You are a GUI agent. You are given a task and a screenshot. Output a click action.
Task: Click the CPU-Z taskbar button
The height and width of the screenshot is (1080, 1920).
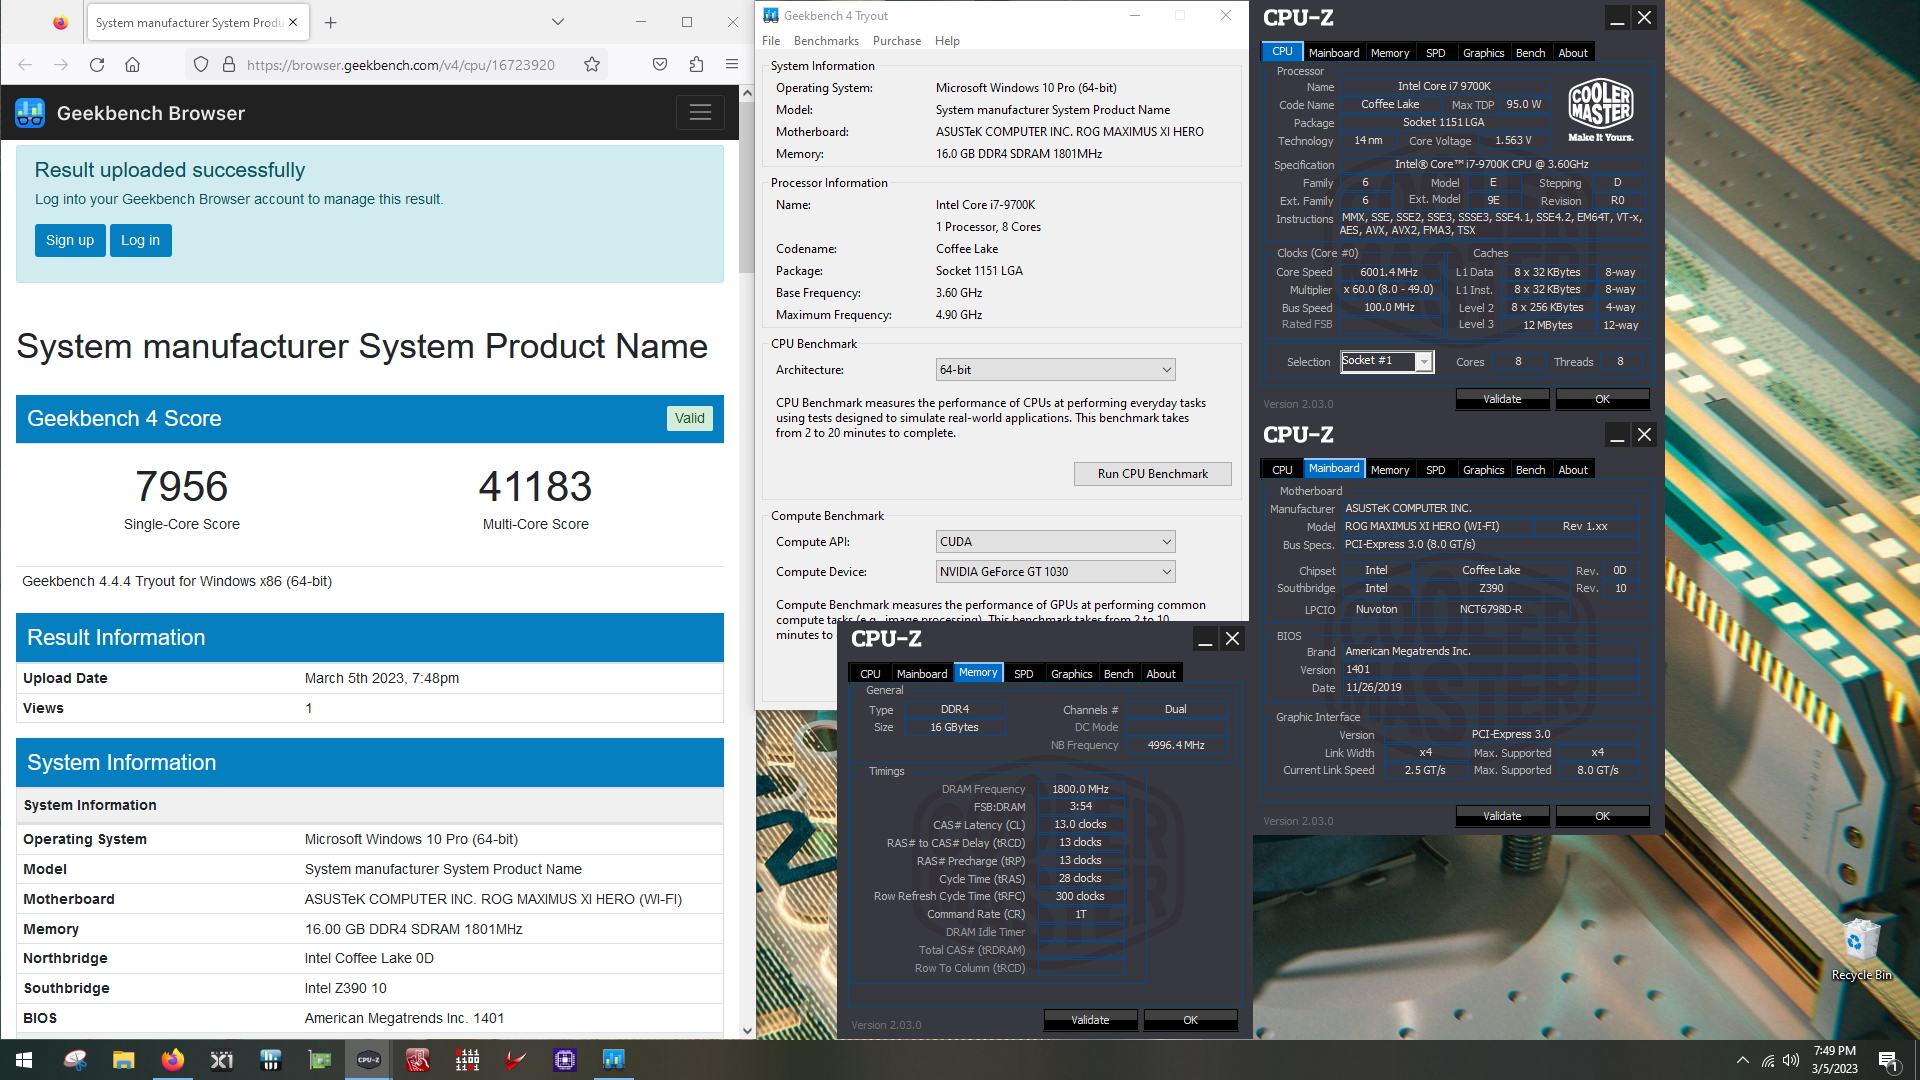[369, 1060]
